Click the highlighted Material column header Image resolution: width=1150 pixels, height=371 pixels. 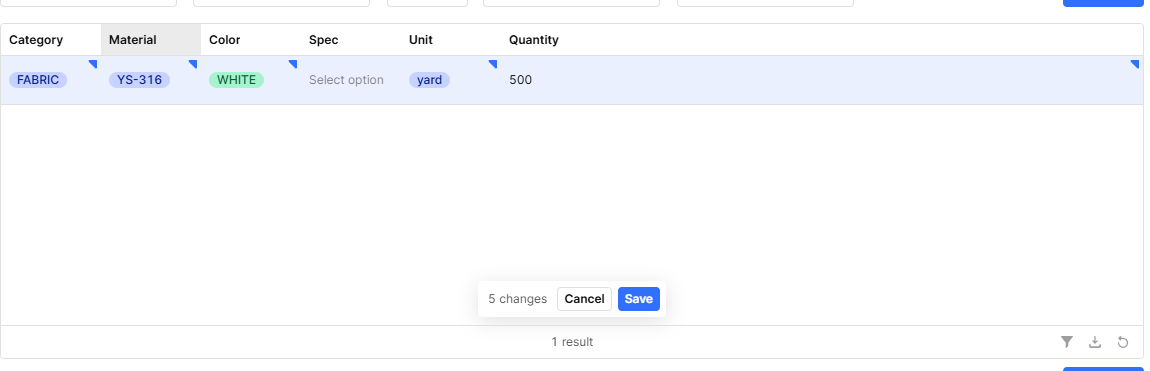click(x=133, y=40)
